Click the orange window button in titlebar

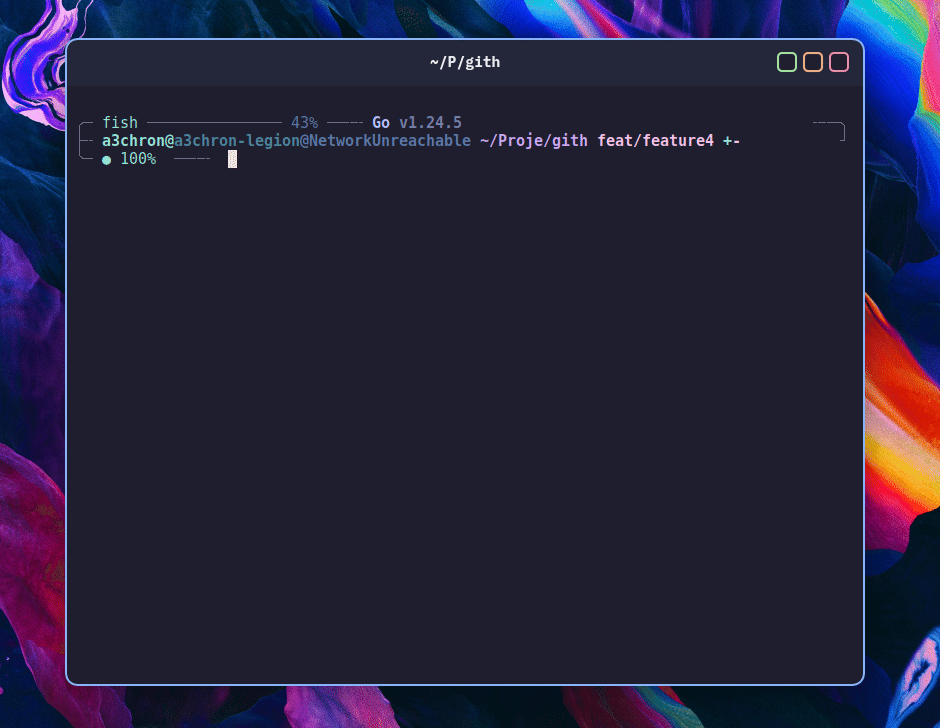813,63
